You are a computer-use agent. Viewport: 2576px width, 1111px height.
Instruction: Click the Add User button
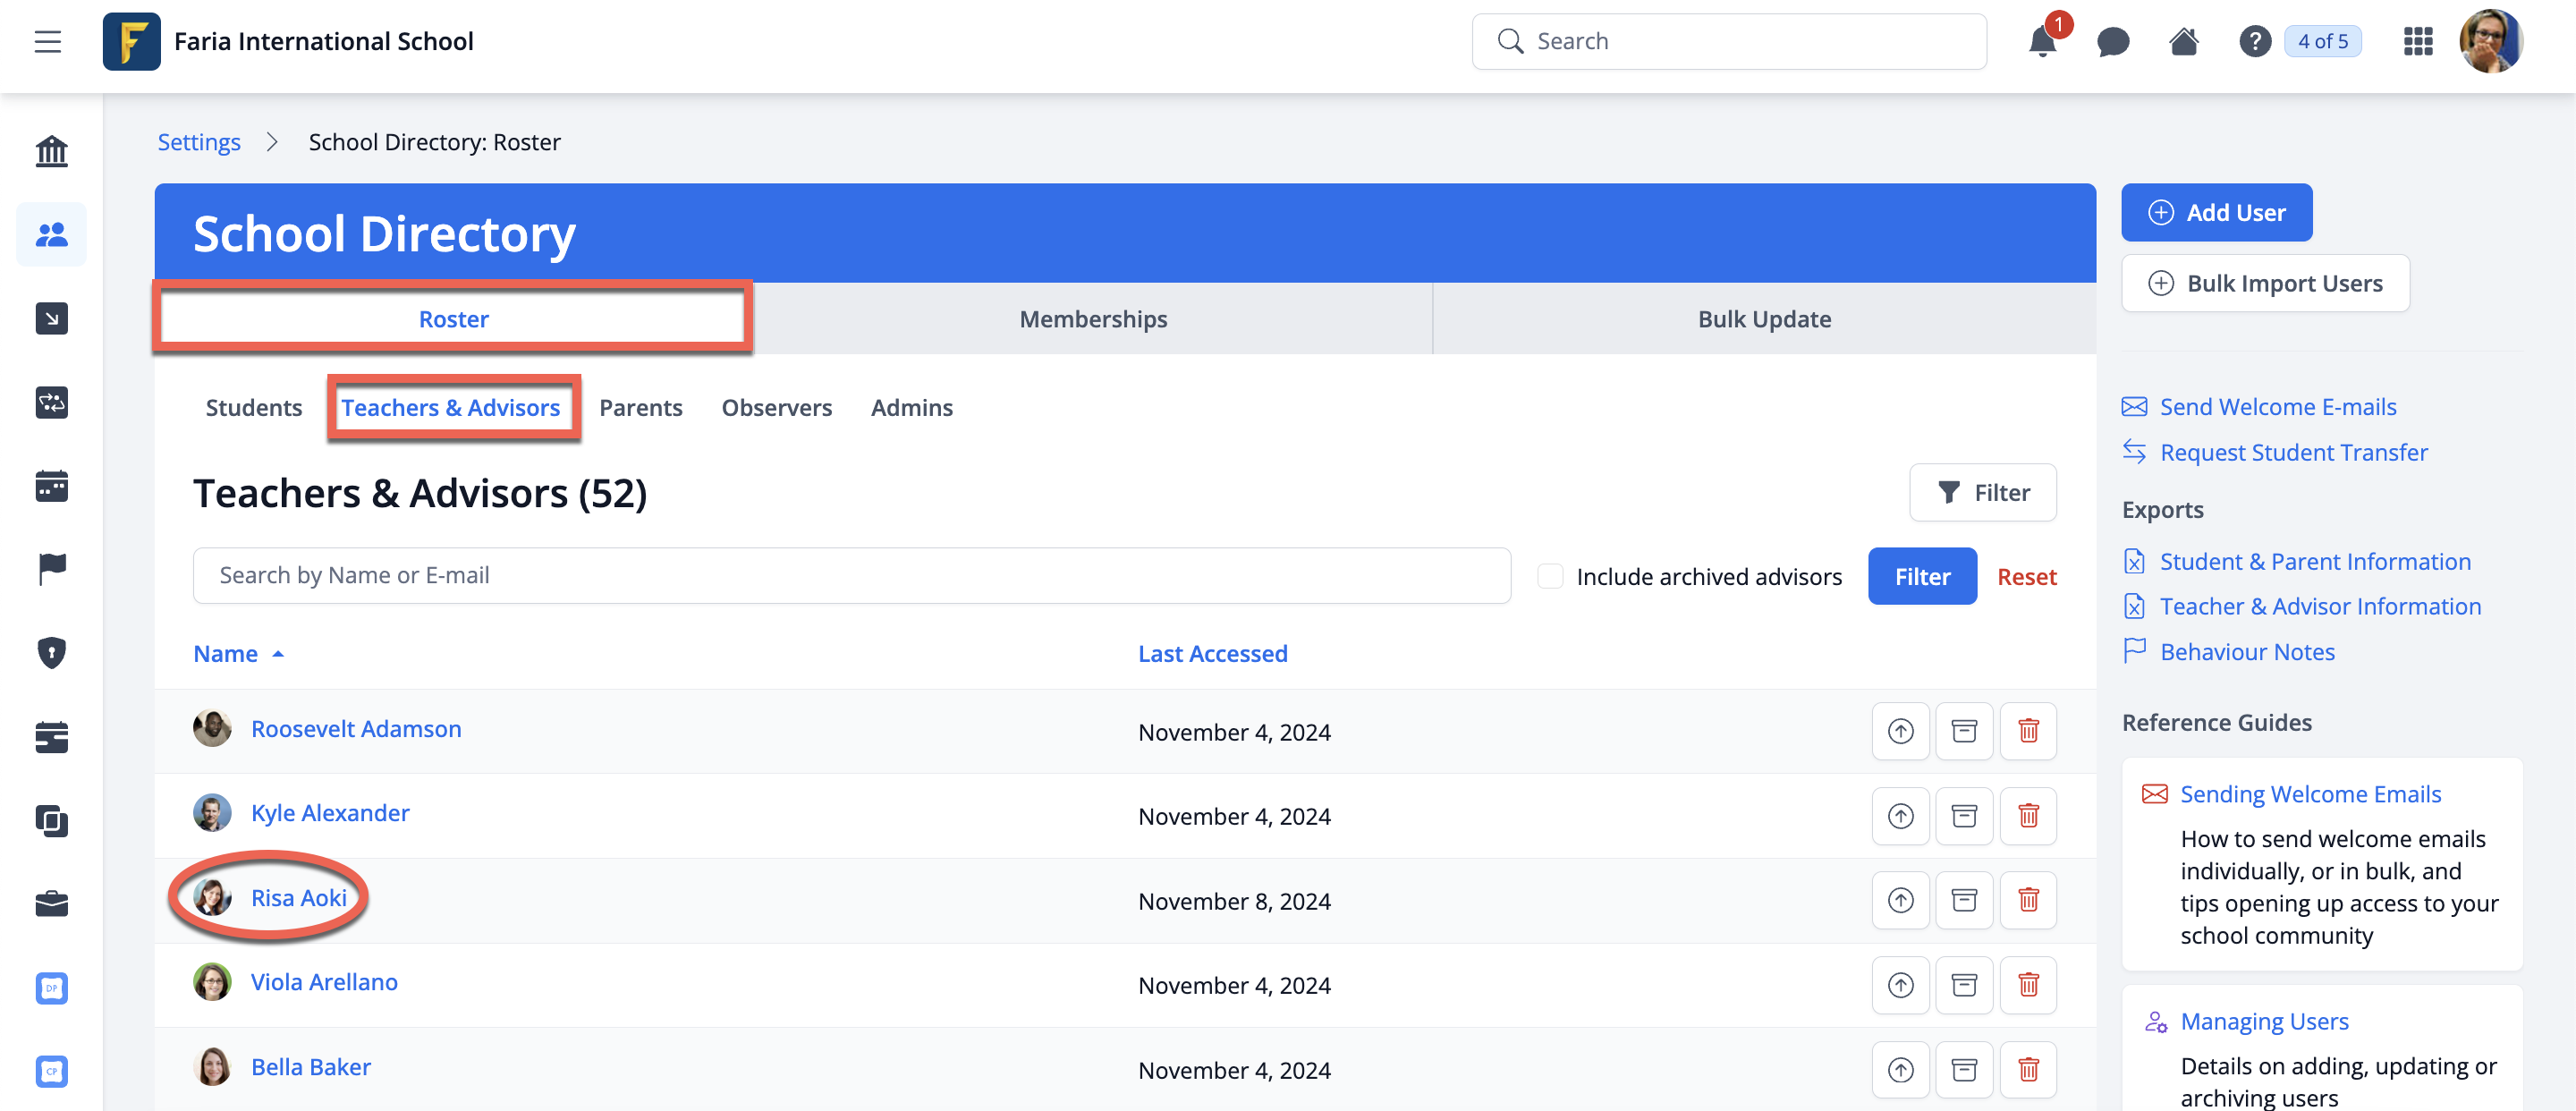tap(2216, 212)
